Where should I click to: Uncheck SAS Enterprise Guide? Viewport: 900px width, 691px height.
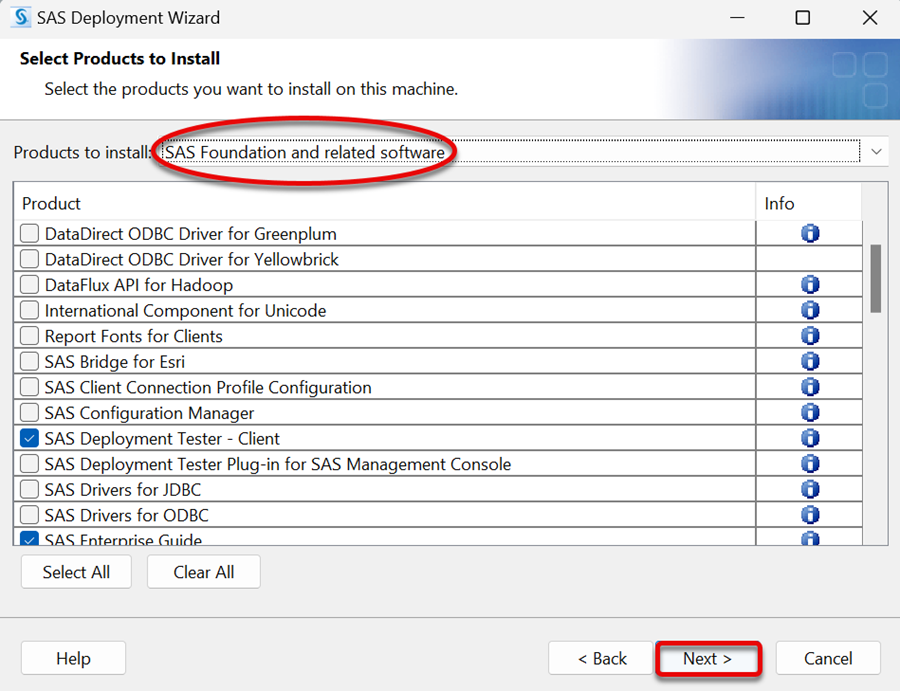[29, 538]
